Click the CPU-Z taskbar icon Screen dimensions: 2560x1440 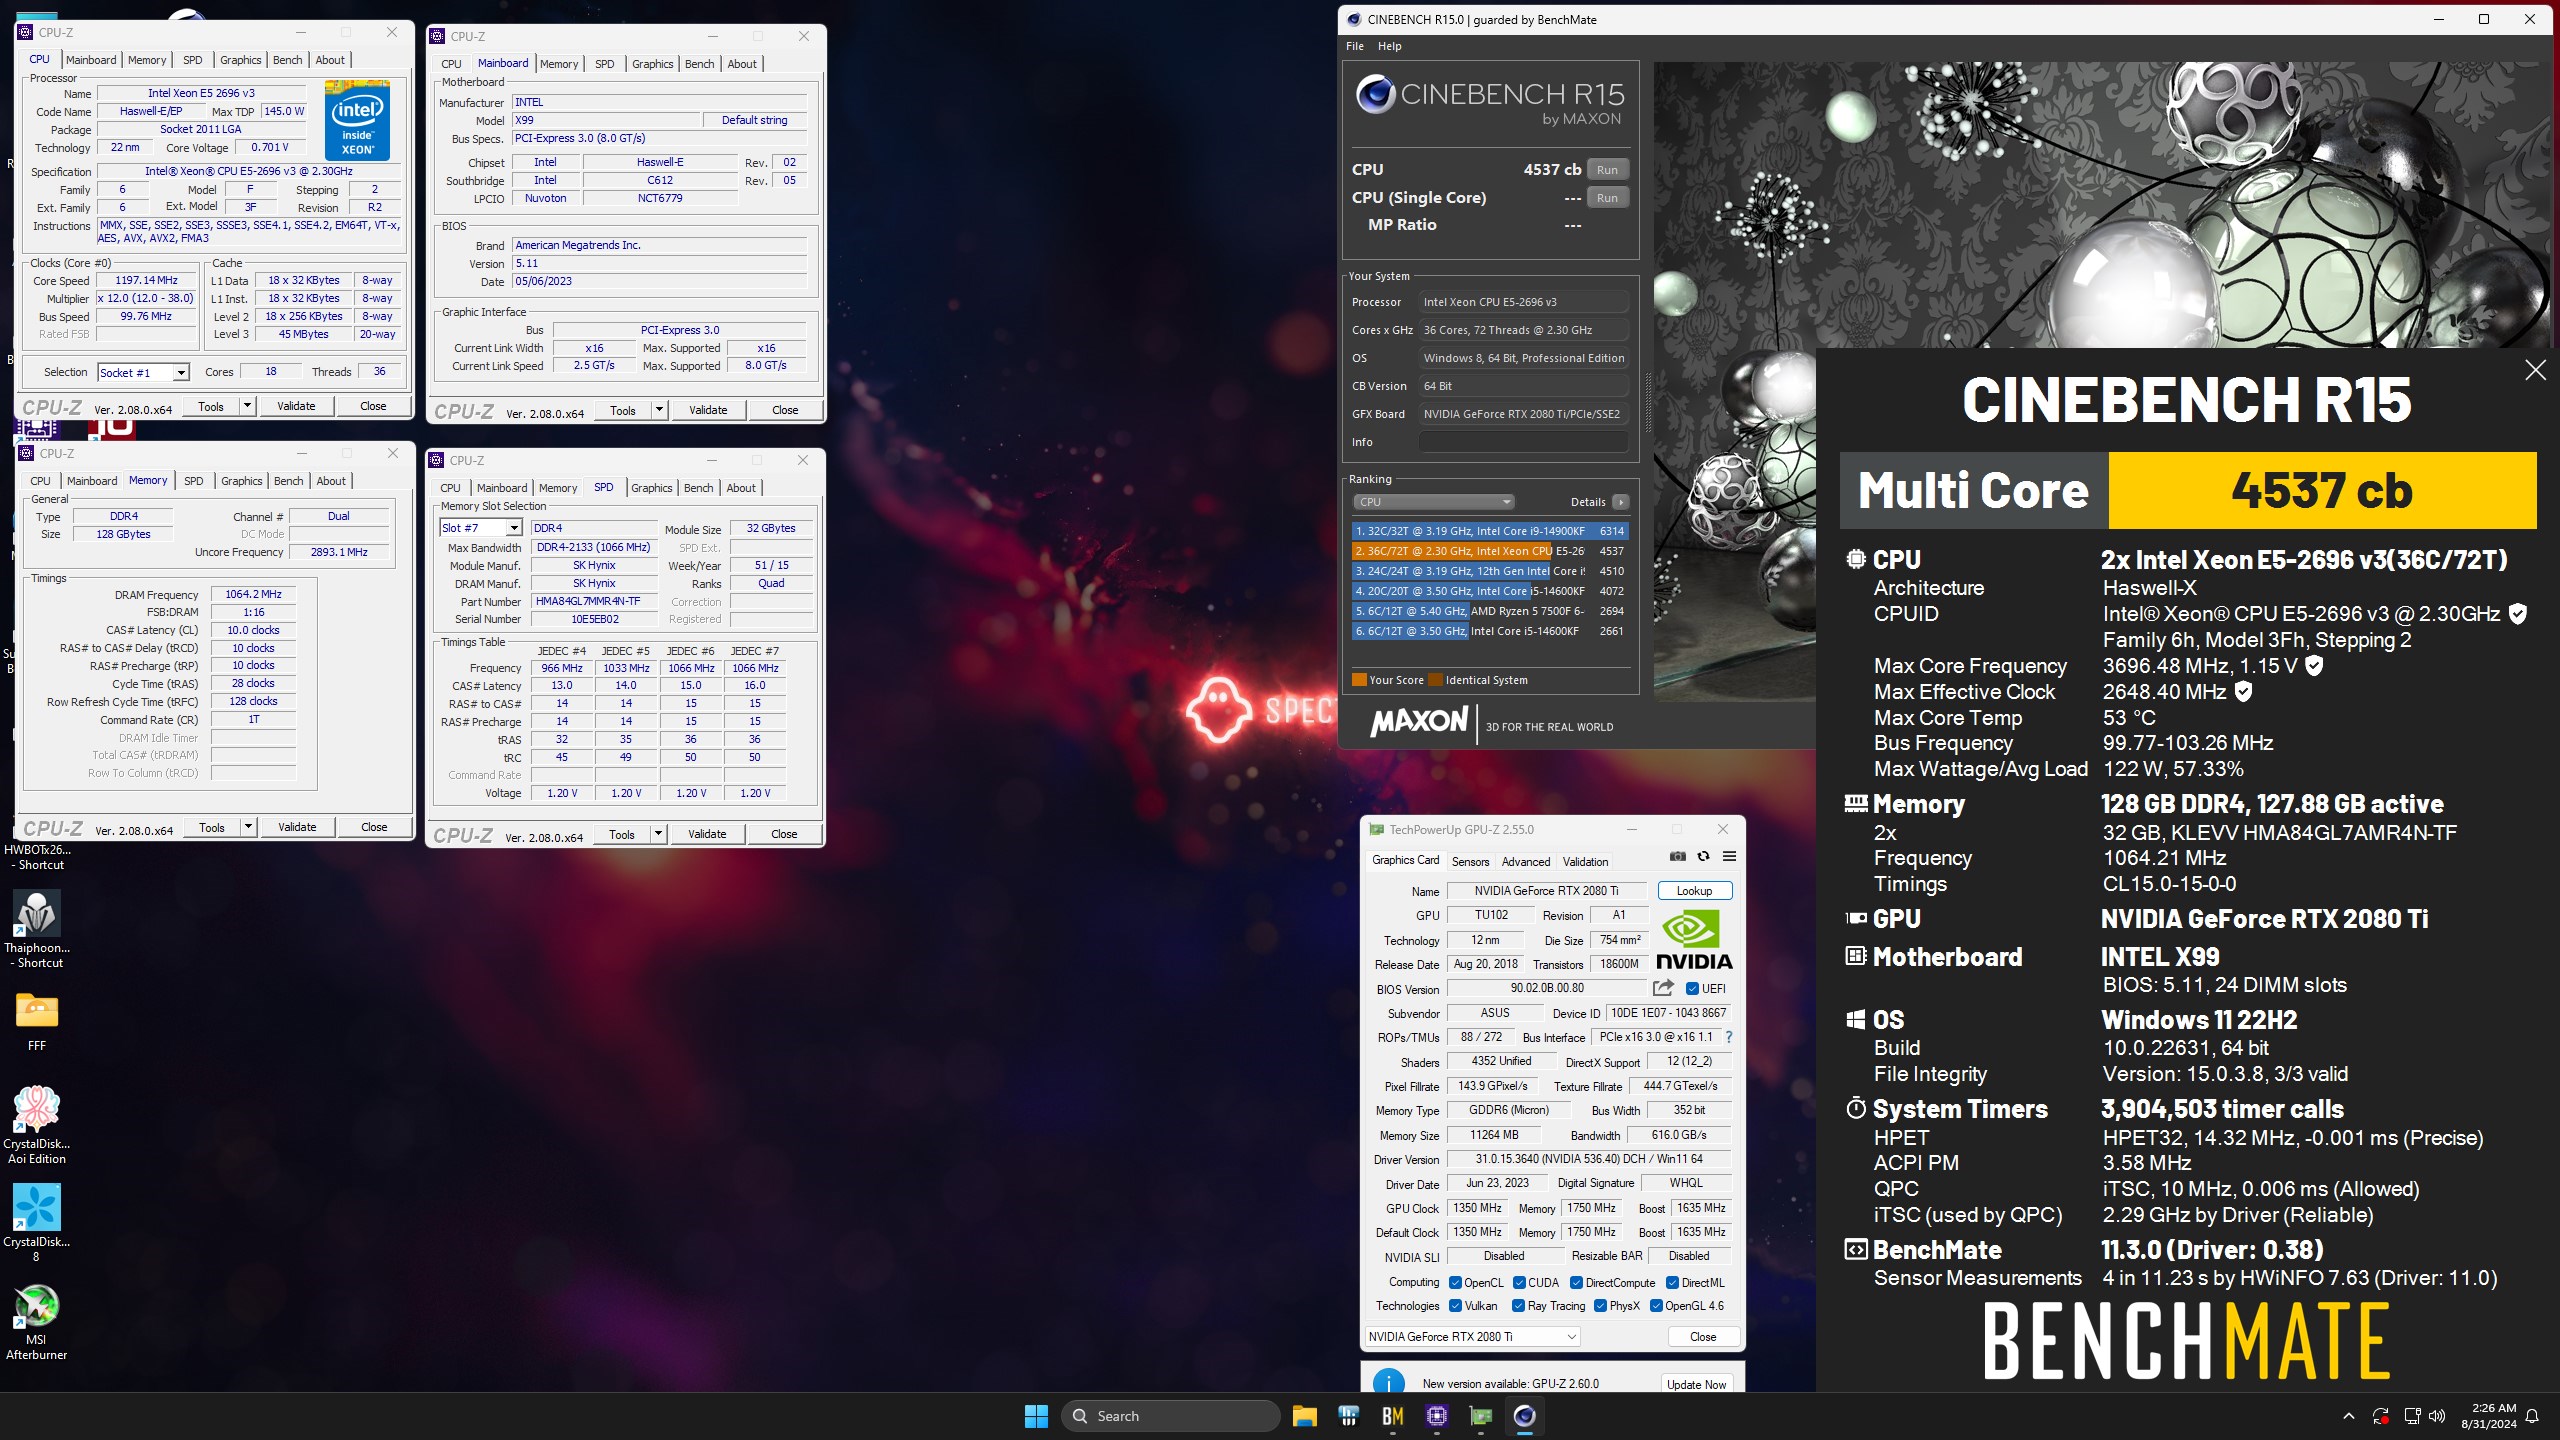pyautogui.click(x=1436, y=1416)
